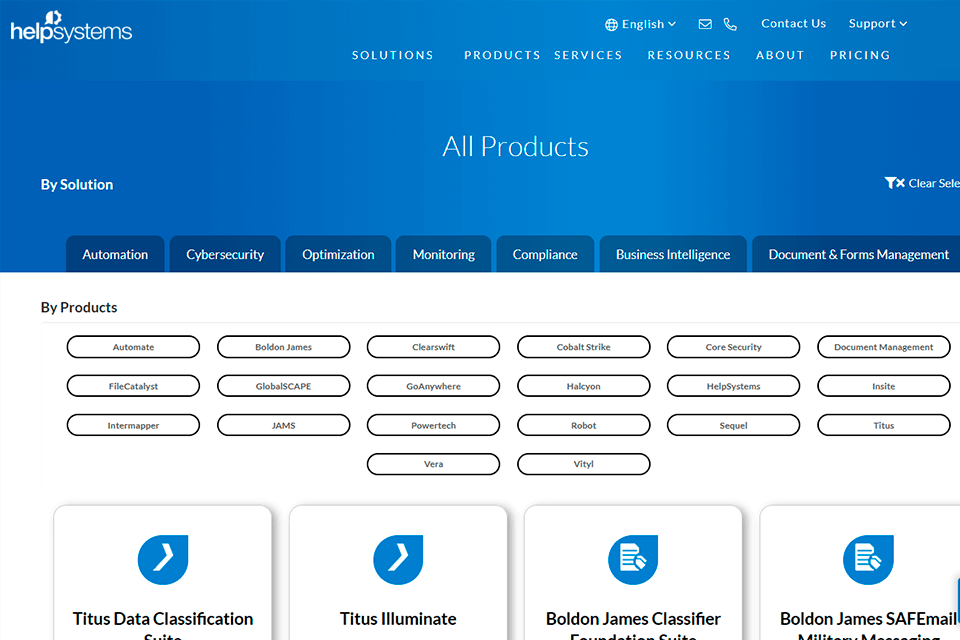Select the Automation solution tab
Viewport: 960px width, 640px height.
click(x=115, y=254)
